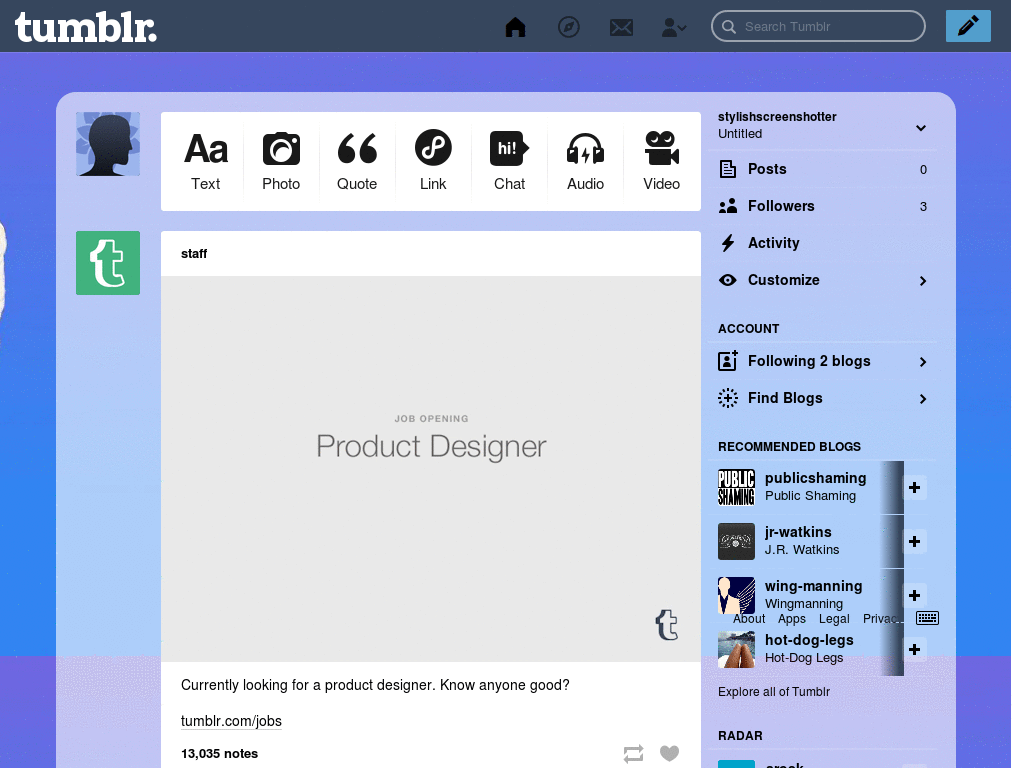Open Following 2 blogs
Viewport: 1024px width, 768px height.
823,361
